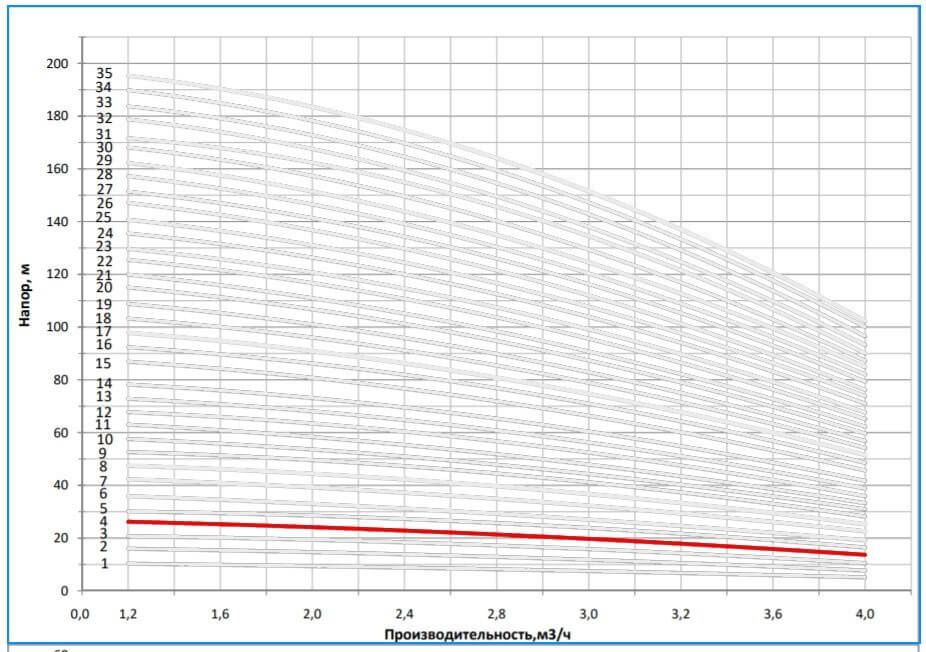Select the 4,0 tick on horizontal axis

point(866,613)
